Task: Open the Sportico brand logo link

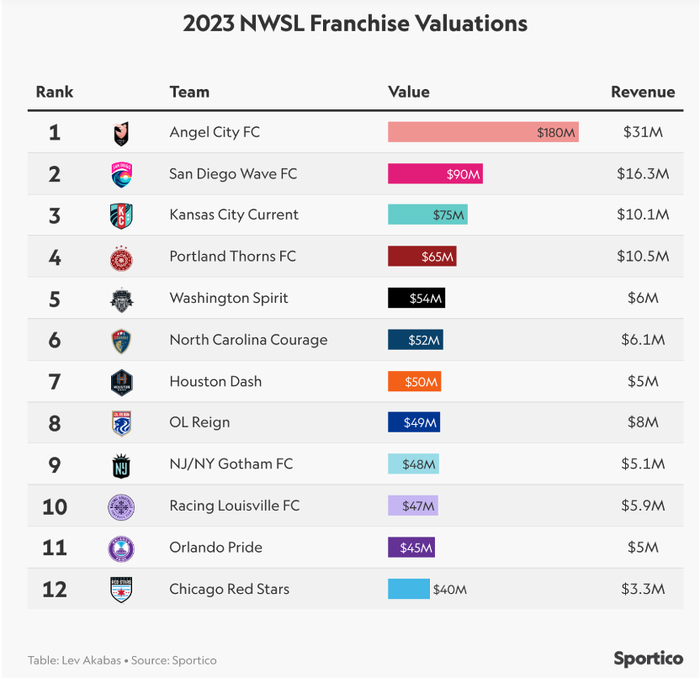Action: [648, 659]
